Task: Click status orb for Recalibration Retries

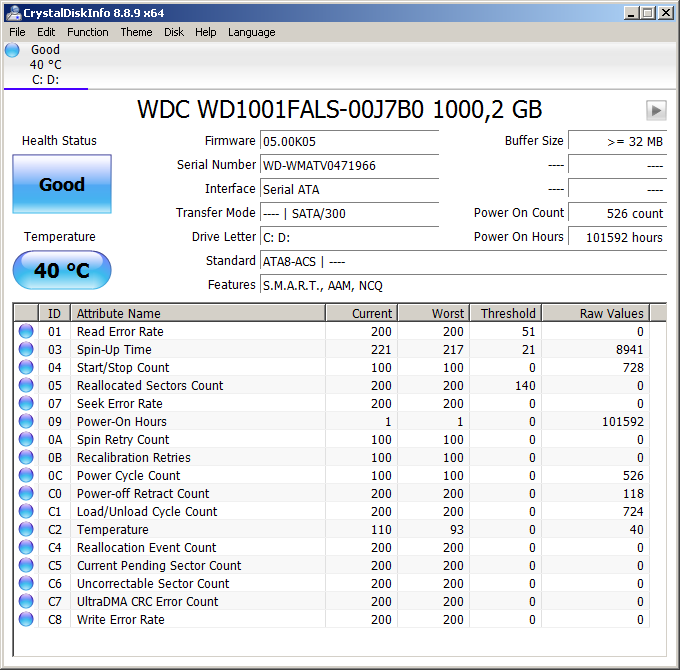Action: click(x=26, y=458)
